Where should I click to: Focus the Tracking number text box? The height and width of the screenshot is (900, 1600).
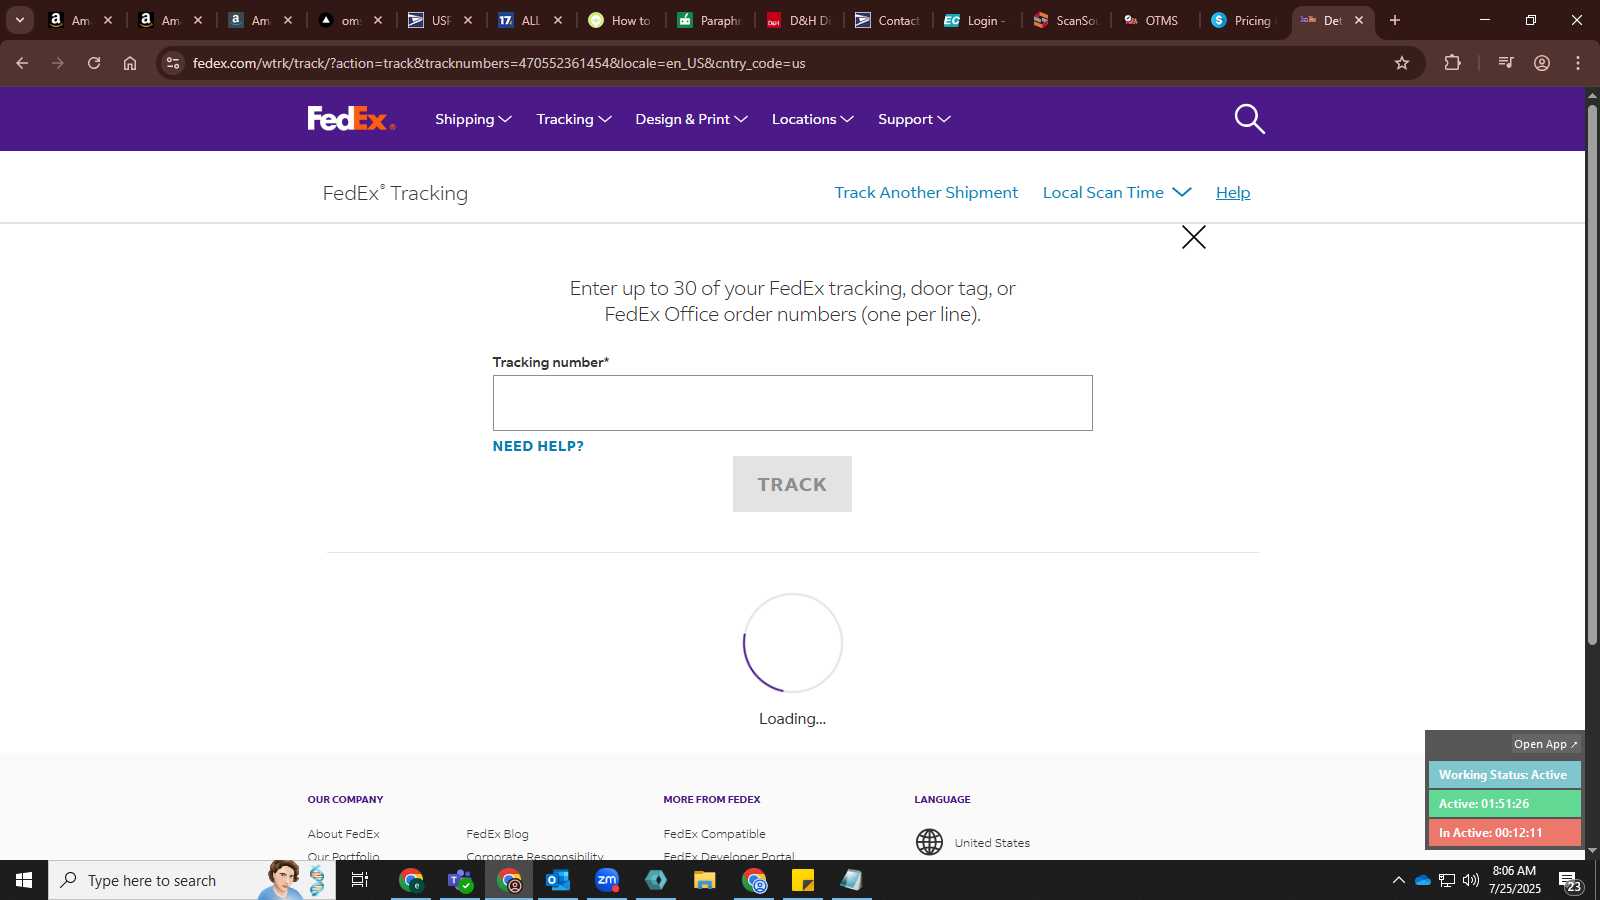coord(792,403)
